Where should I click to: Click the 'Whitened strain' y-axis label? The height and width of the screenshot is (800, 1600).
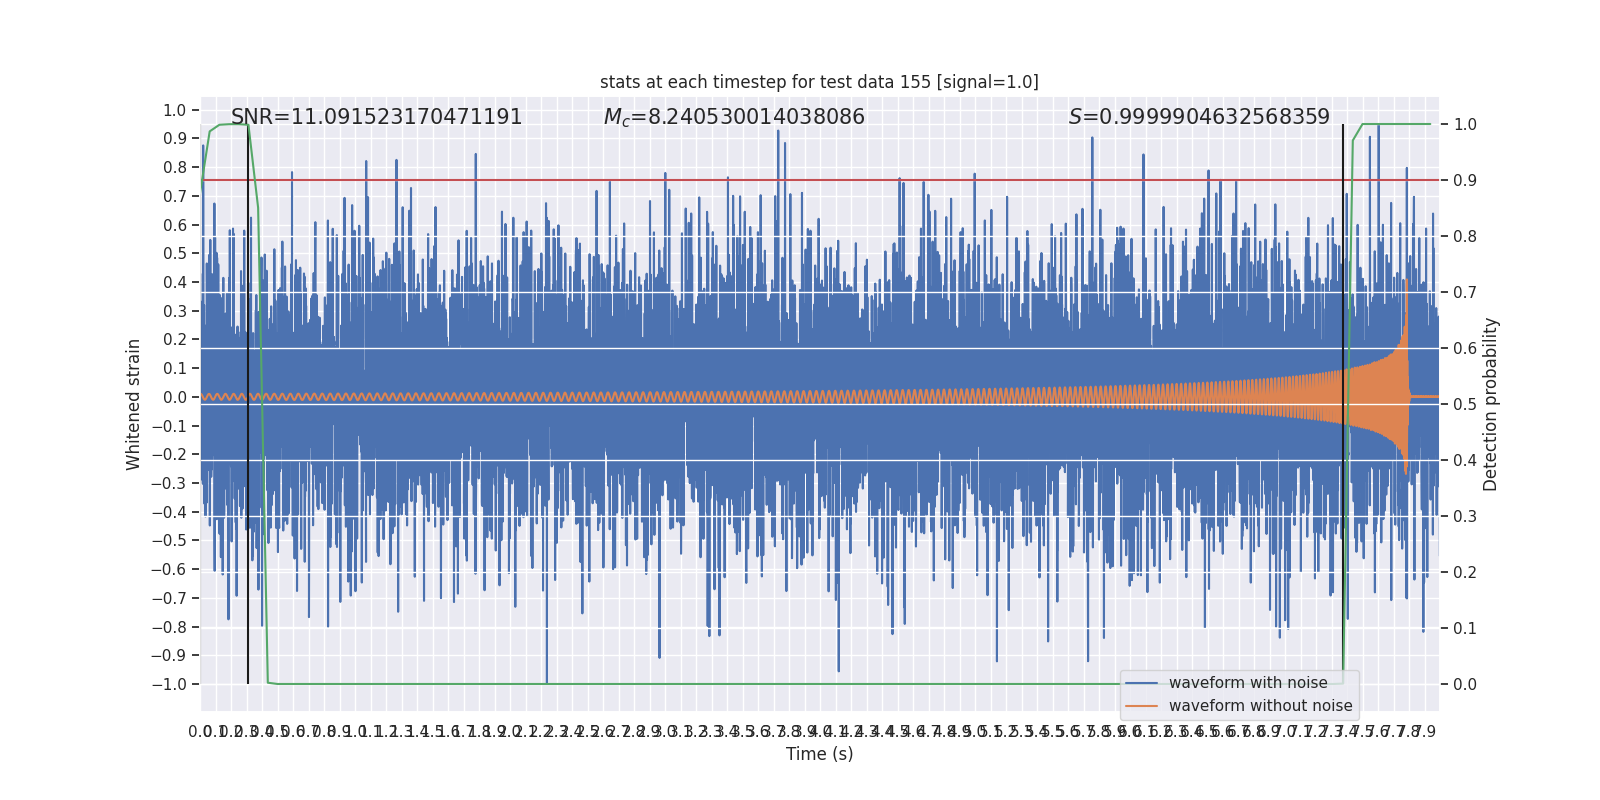tap(134, 404)
